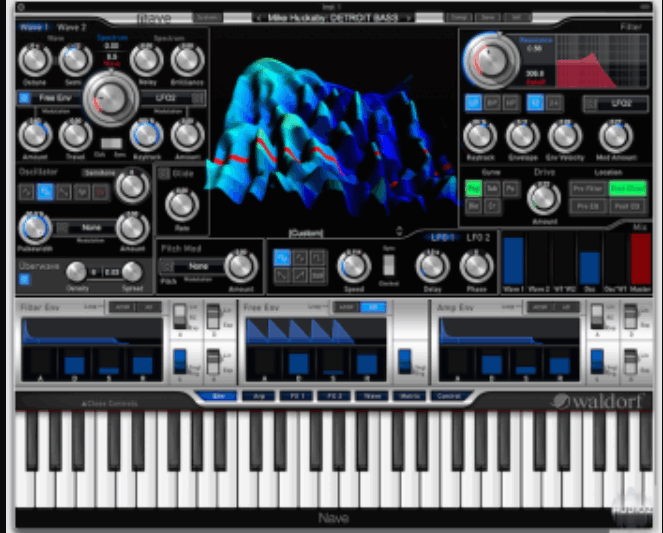663x533 pixels.
Task: Select the sawtooth oscillator waveform button
Action: [63, 192]
